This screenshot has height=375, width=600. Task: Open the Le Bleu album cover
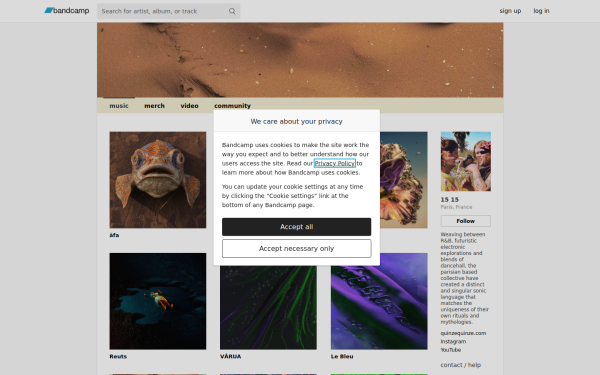(379, 301)
